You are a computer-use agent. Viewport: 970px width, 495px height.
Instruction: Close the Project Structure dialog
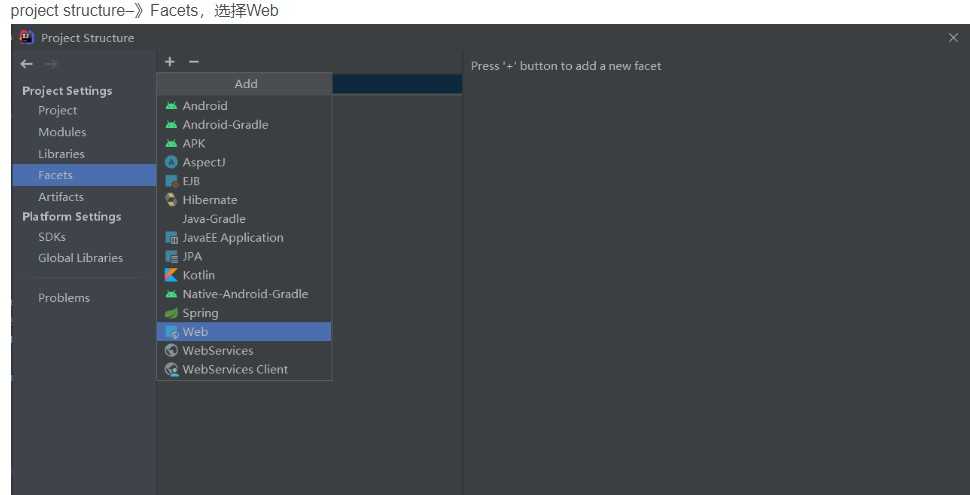[953, 38]
